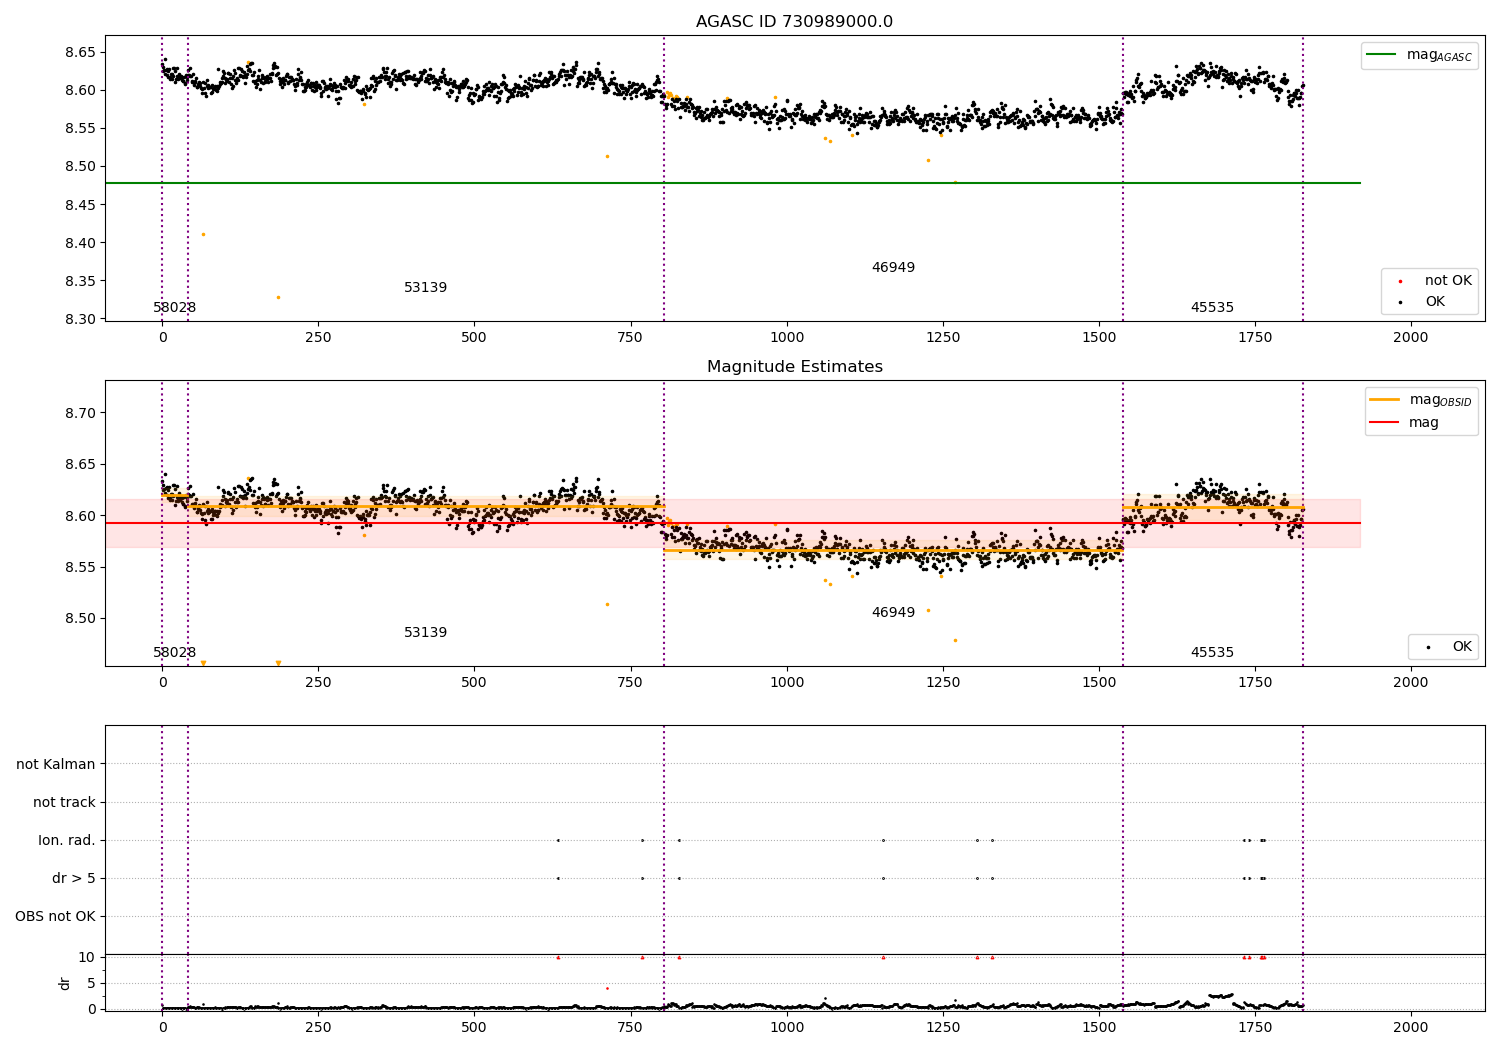Click obsid label 53139 in middle plot

point(425,633)
